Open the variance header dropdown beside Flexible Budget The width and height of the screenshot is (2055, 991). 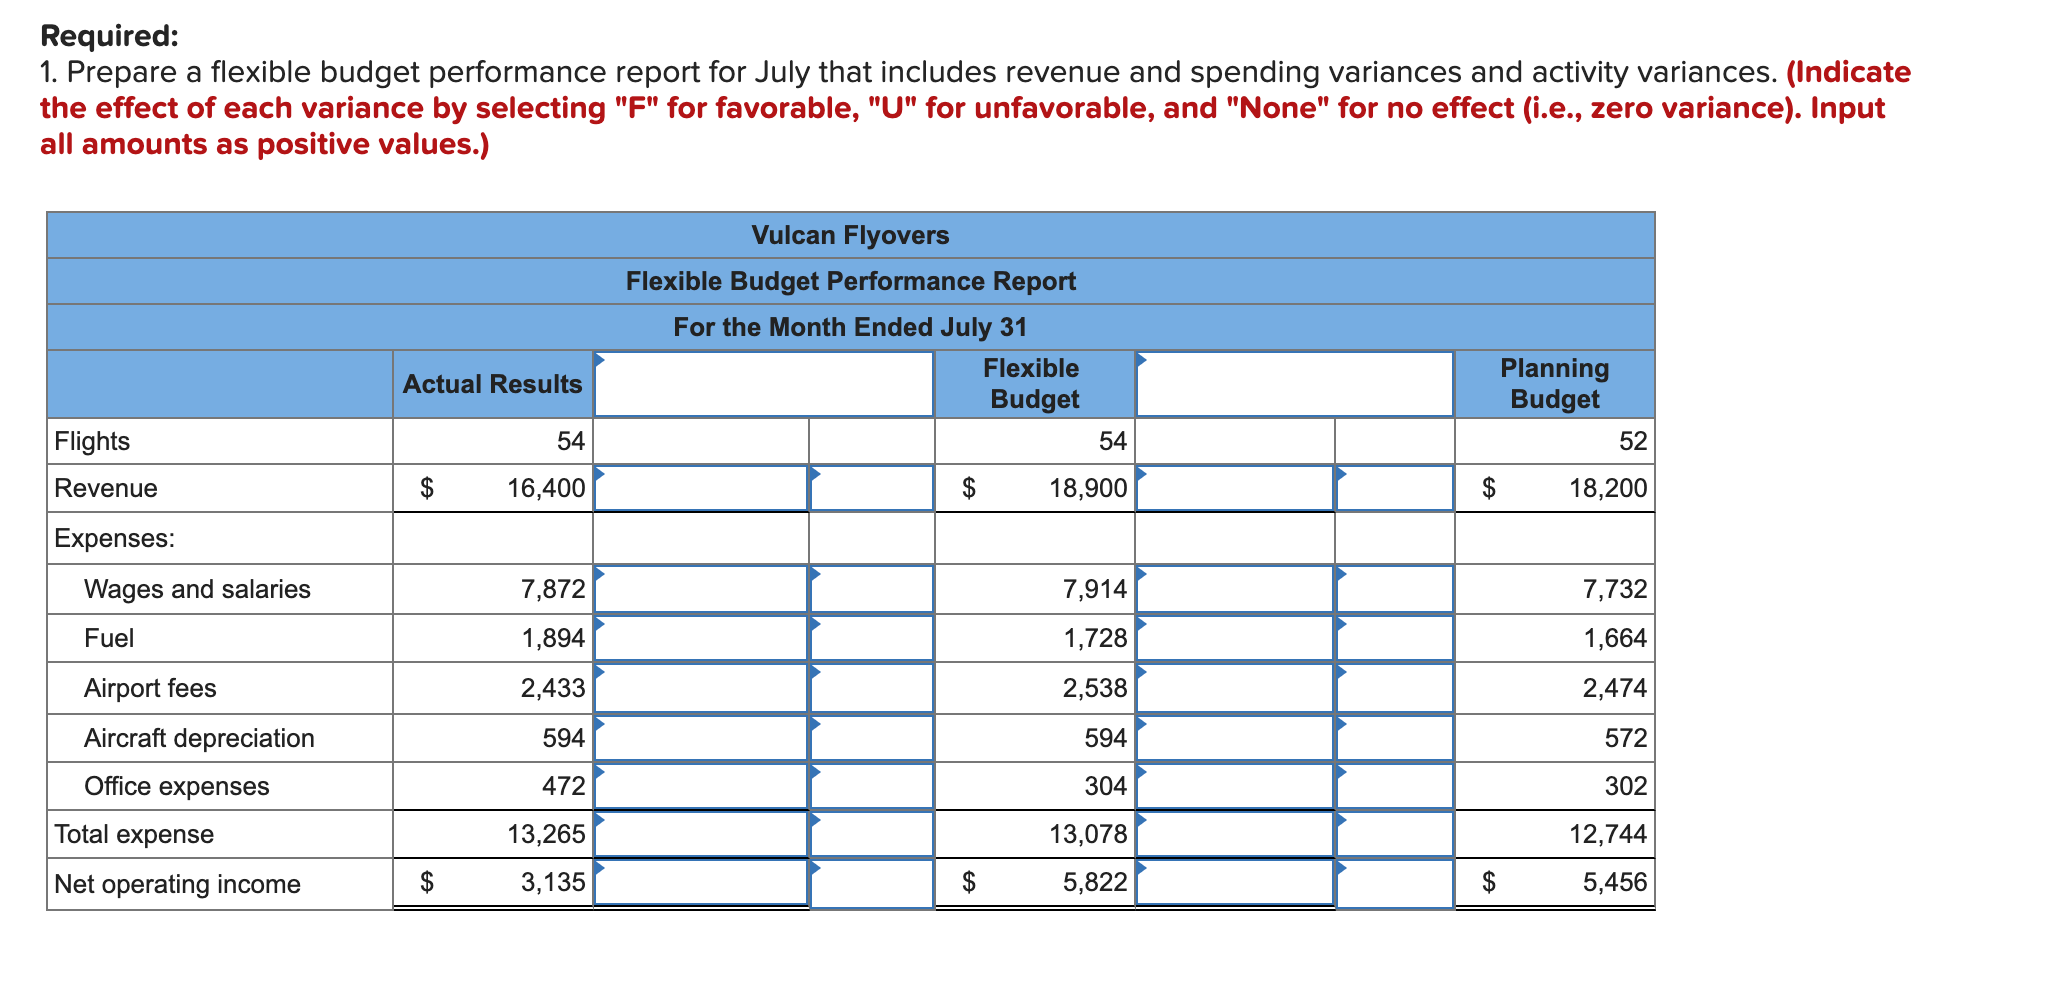click(1295, 384)
